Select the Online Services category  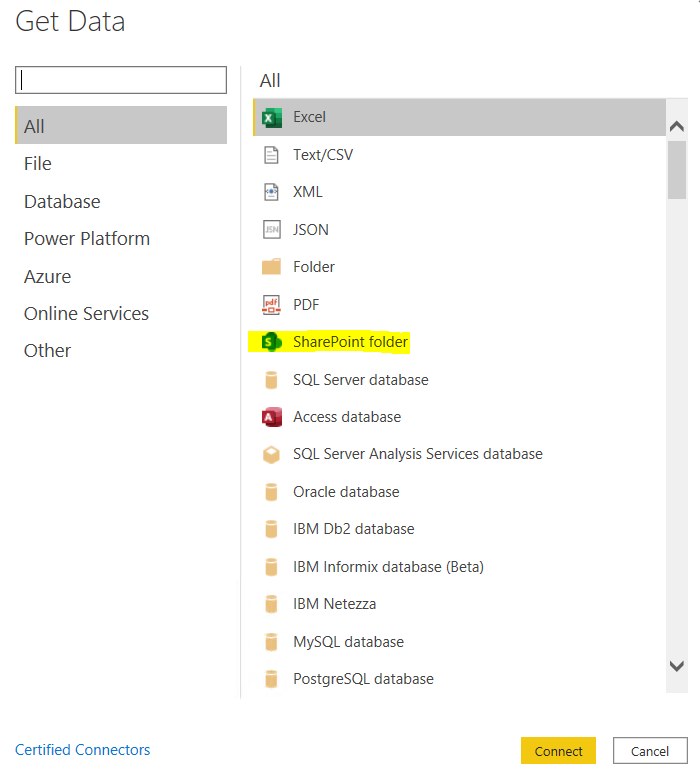coord(87,314)
